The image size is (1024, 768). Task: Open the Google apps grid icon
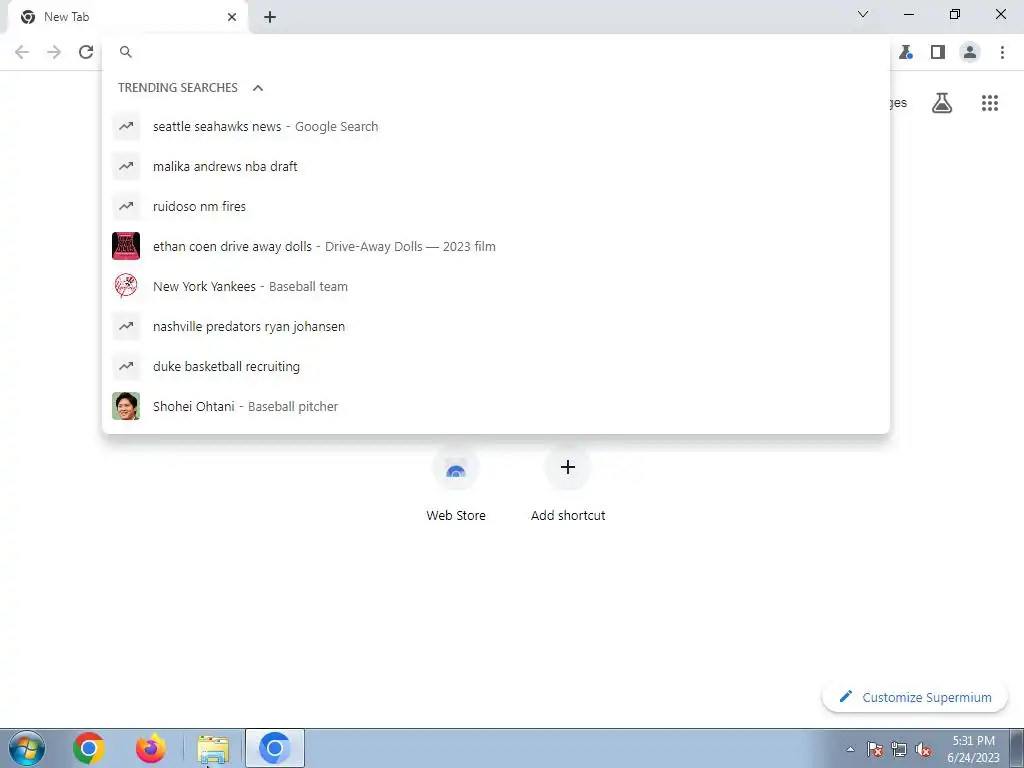click(x=989, y=103)
